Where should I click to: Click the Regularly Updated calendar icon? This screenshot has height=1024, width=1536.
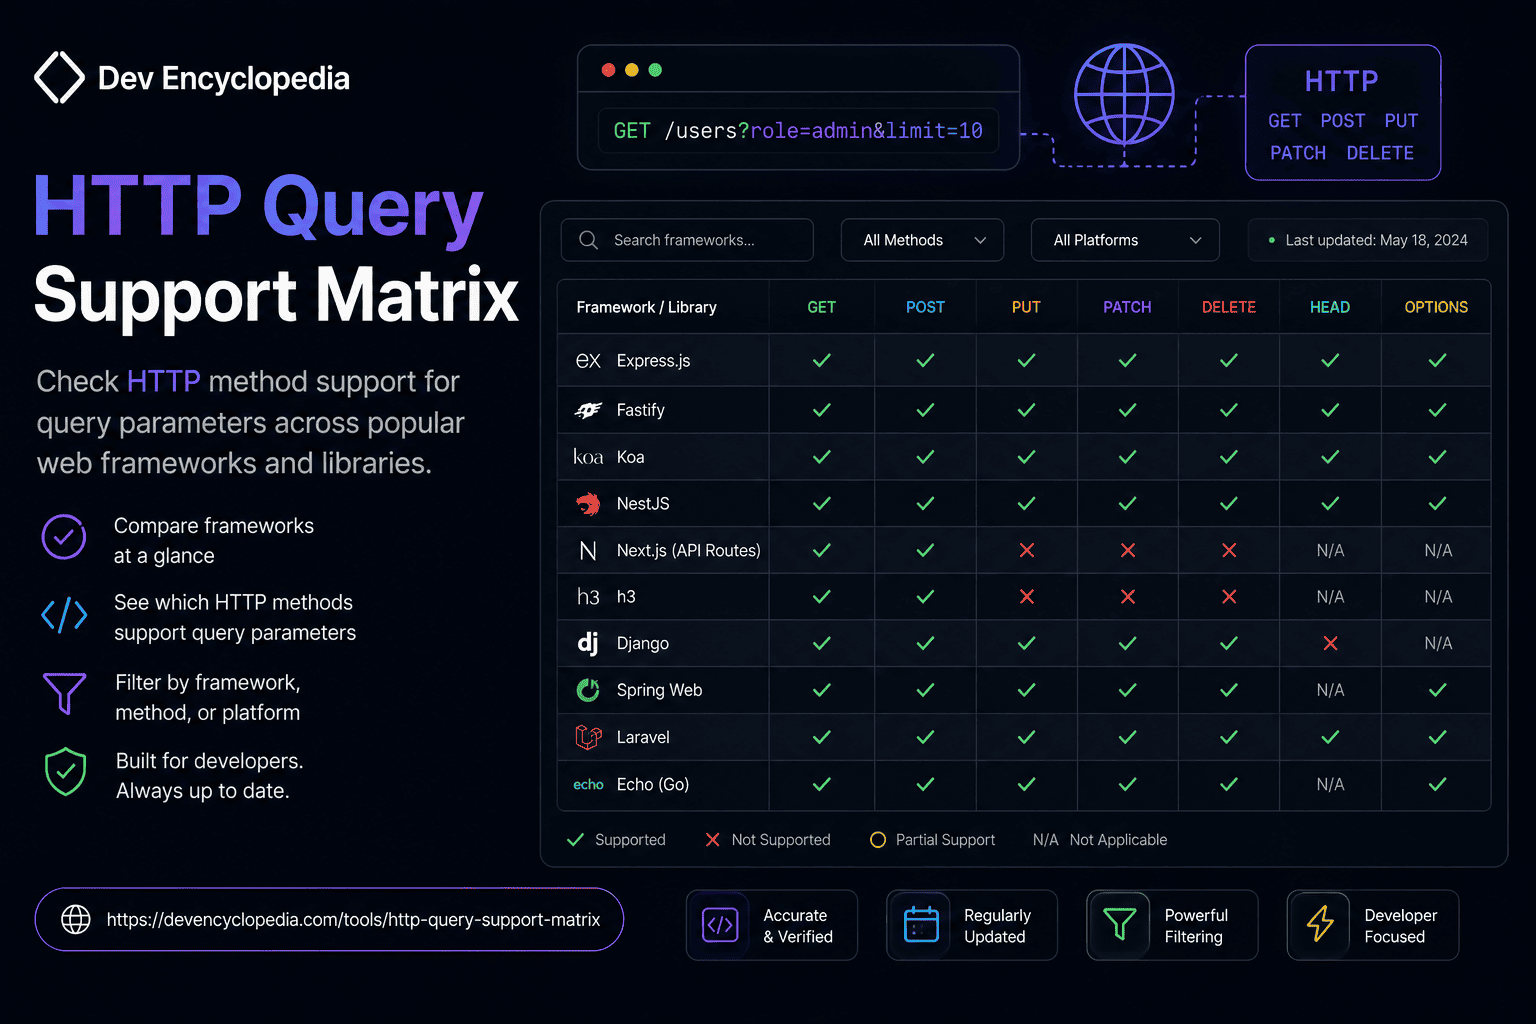(921, 925)
